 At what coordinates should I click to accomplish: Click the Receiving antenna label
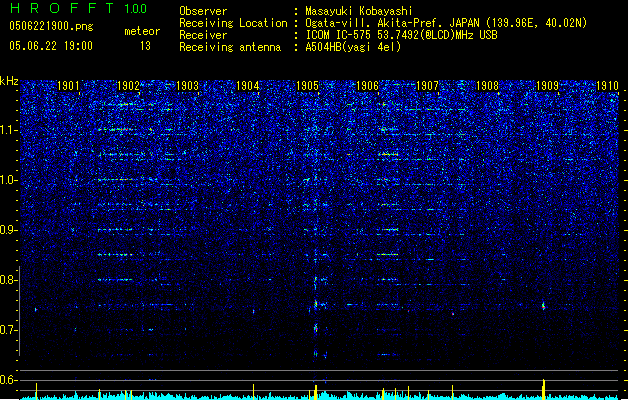[230, 47]
